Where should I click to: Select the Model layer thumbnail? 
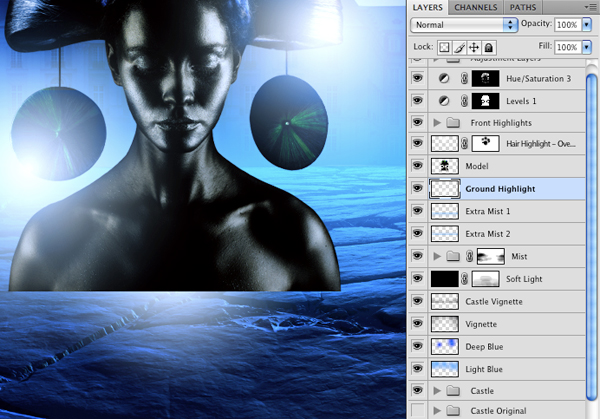click(x=445, y=166)
